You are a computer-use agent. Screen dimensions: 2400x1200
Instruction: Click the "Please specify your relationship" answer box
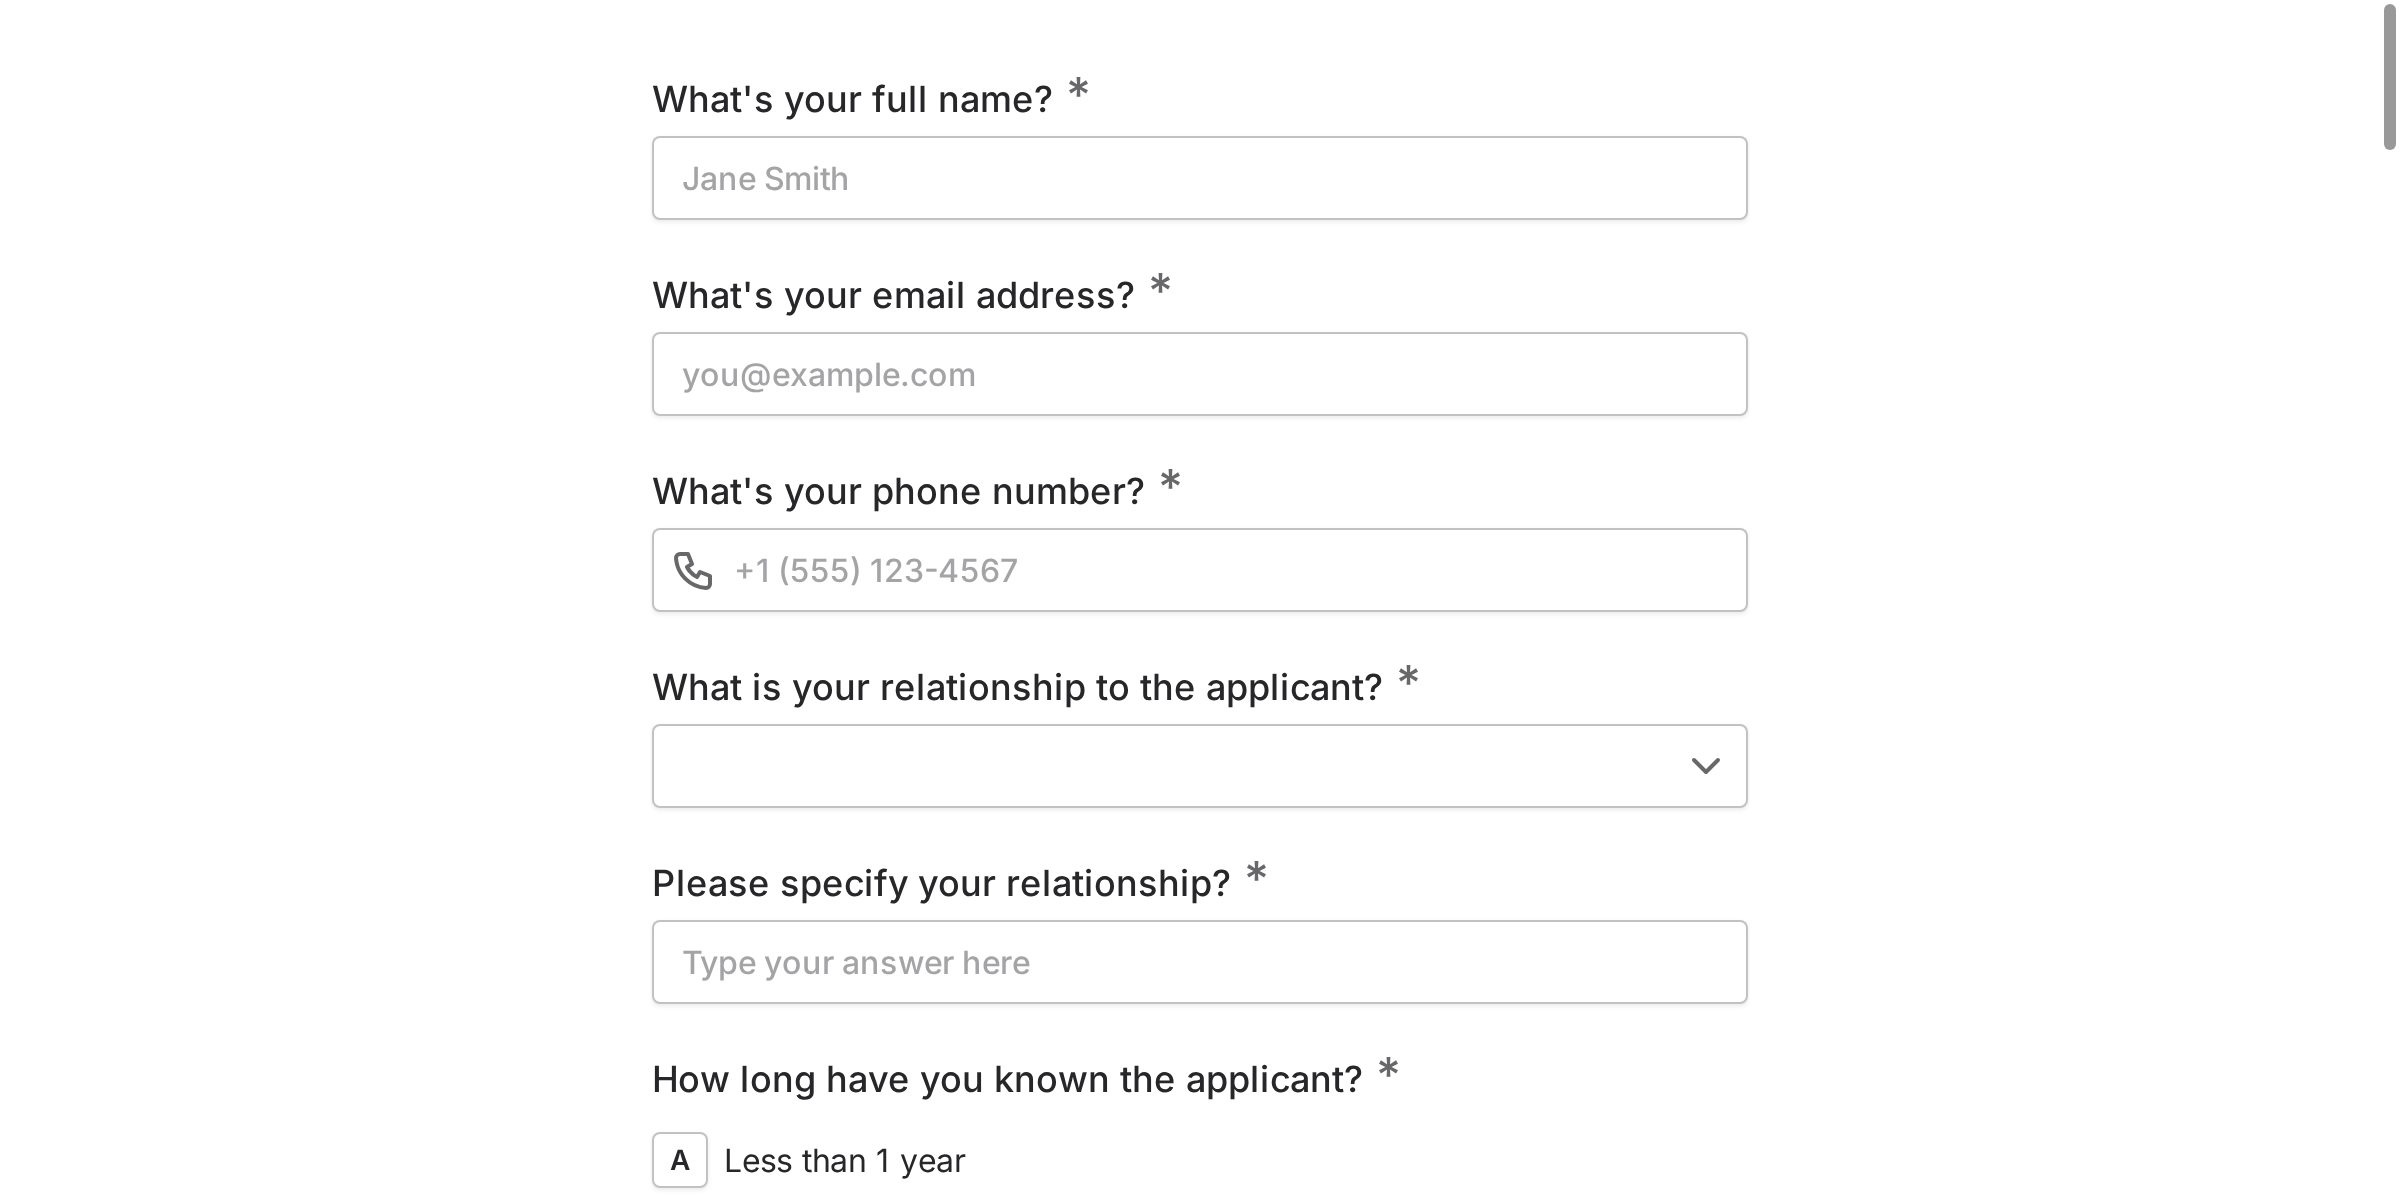point(1200,962)
